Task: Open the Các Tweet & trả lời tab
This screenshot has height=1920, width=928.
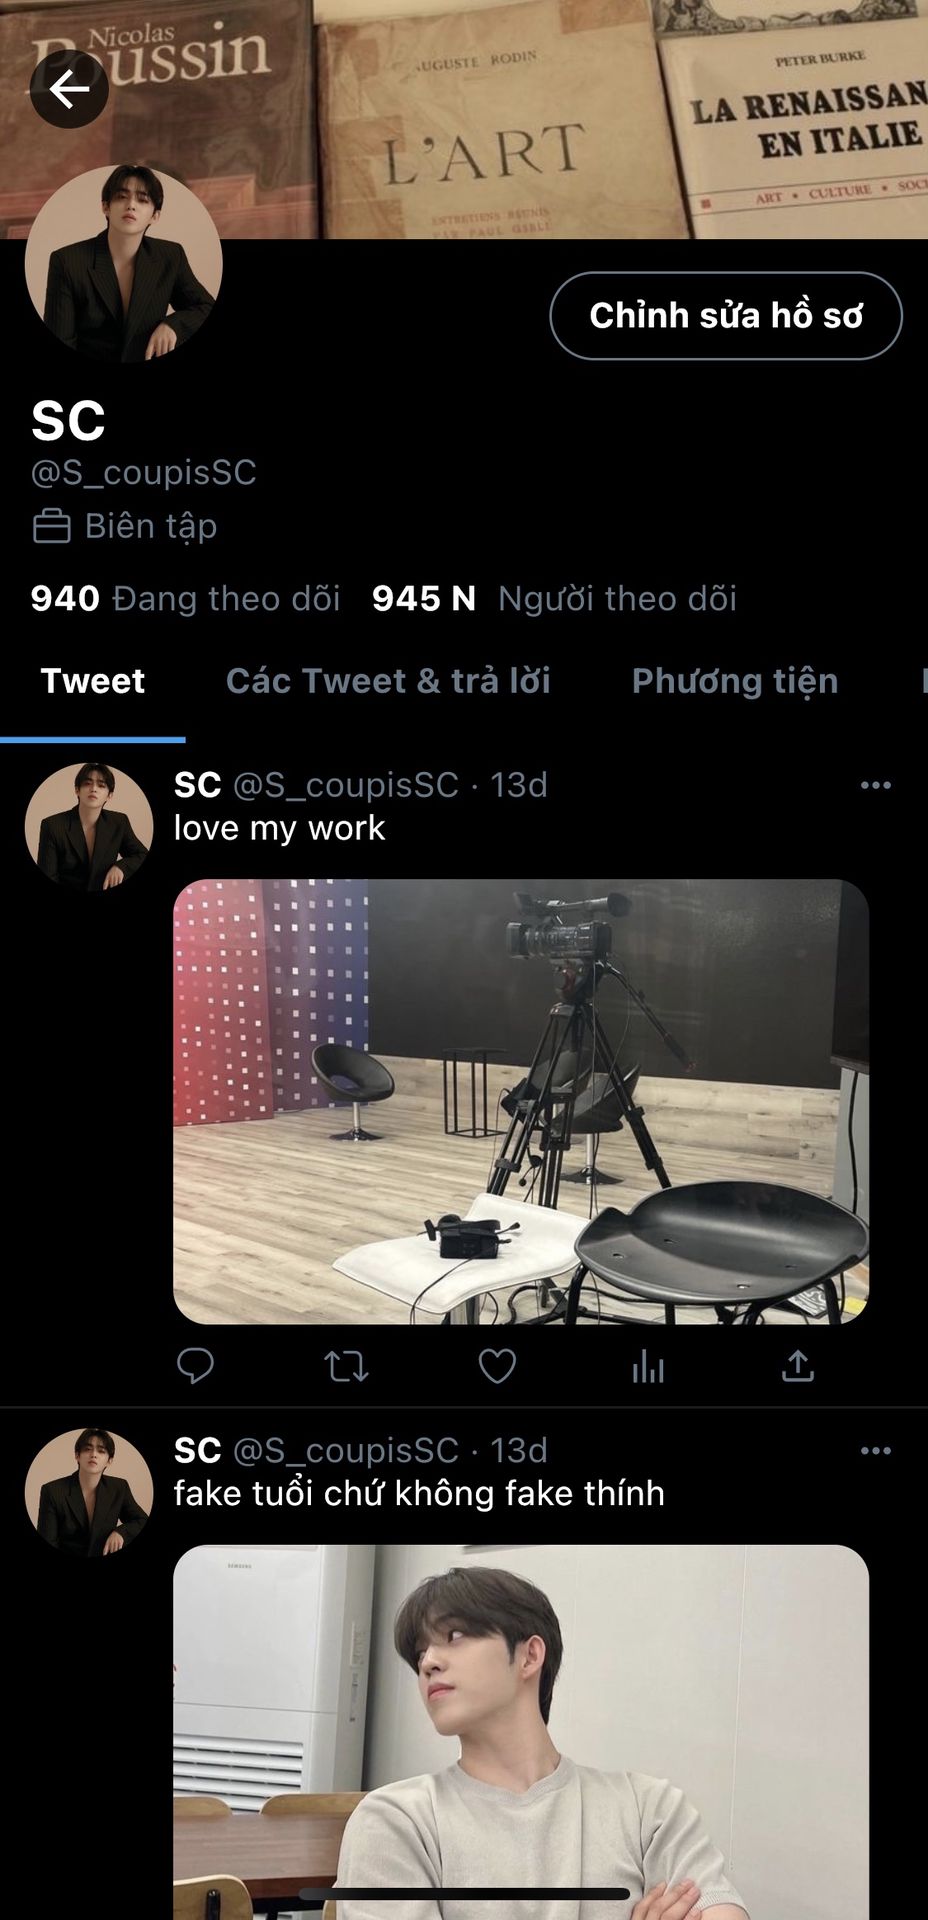Action: pos(388,681)
